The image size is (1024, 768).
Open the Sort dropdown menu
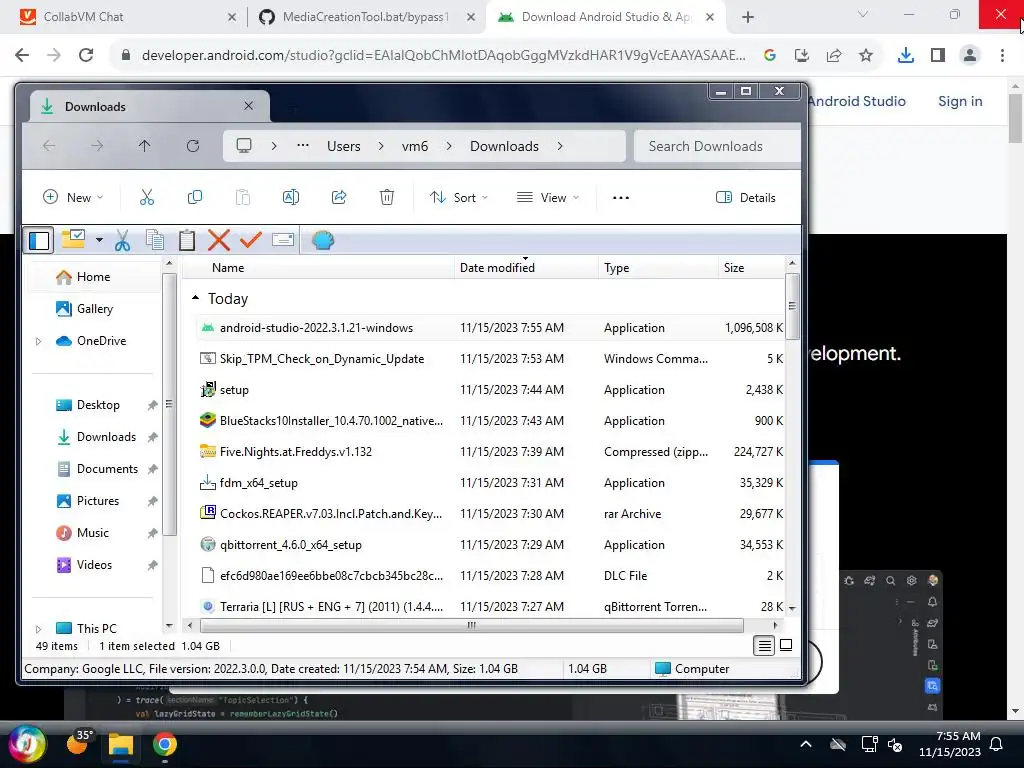click(458, 197)
